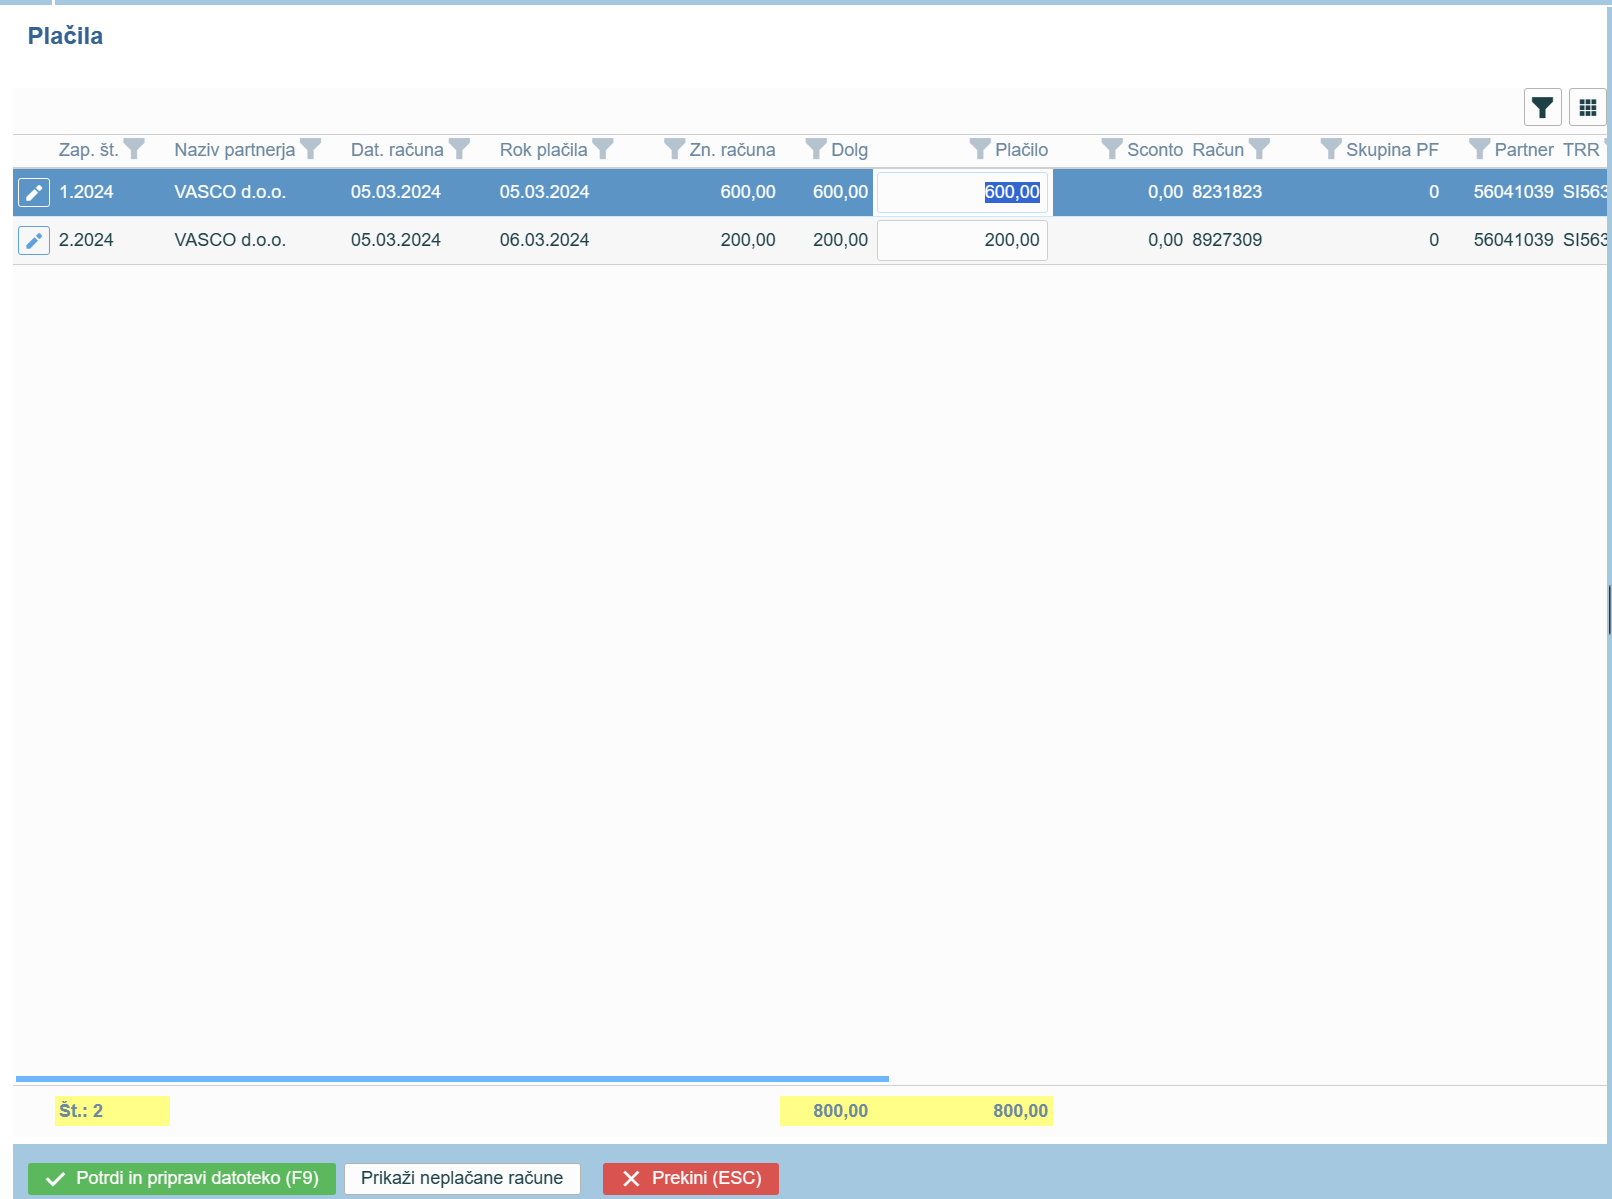Focus the Plačilo field showing 600,00

coord(962,192)
